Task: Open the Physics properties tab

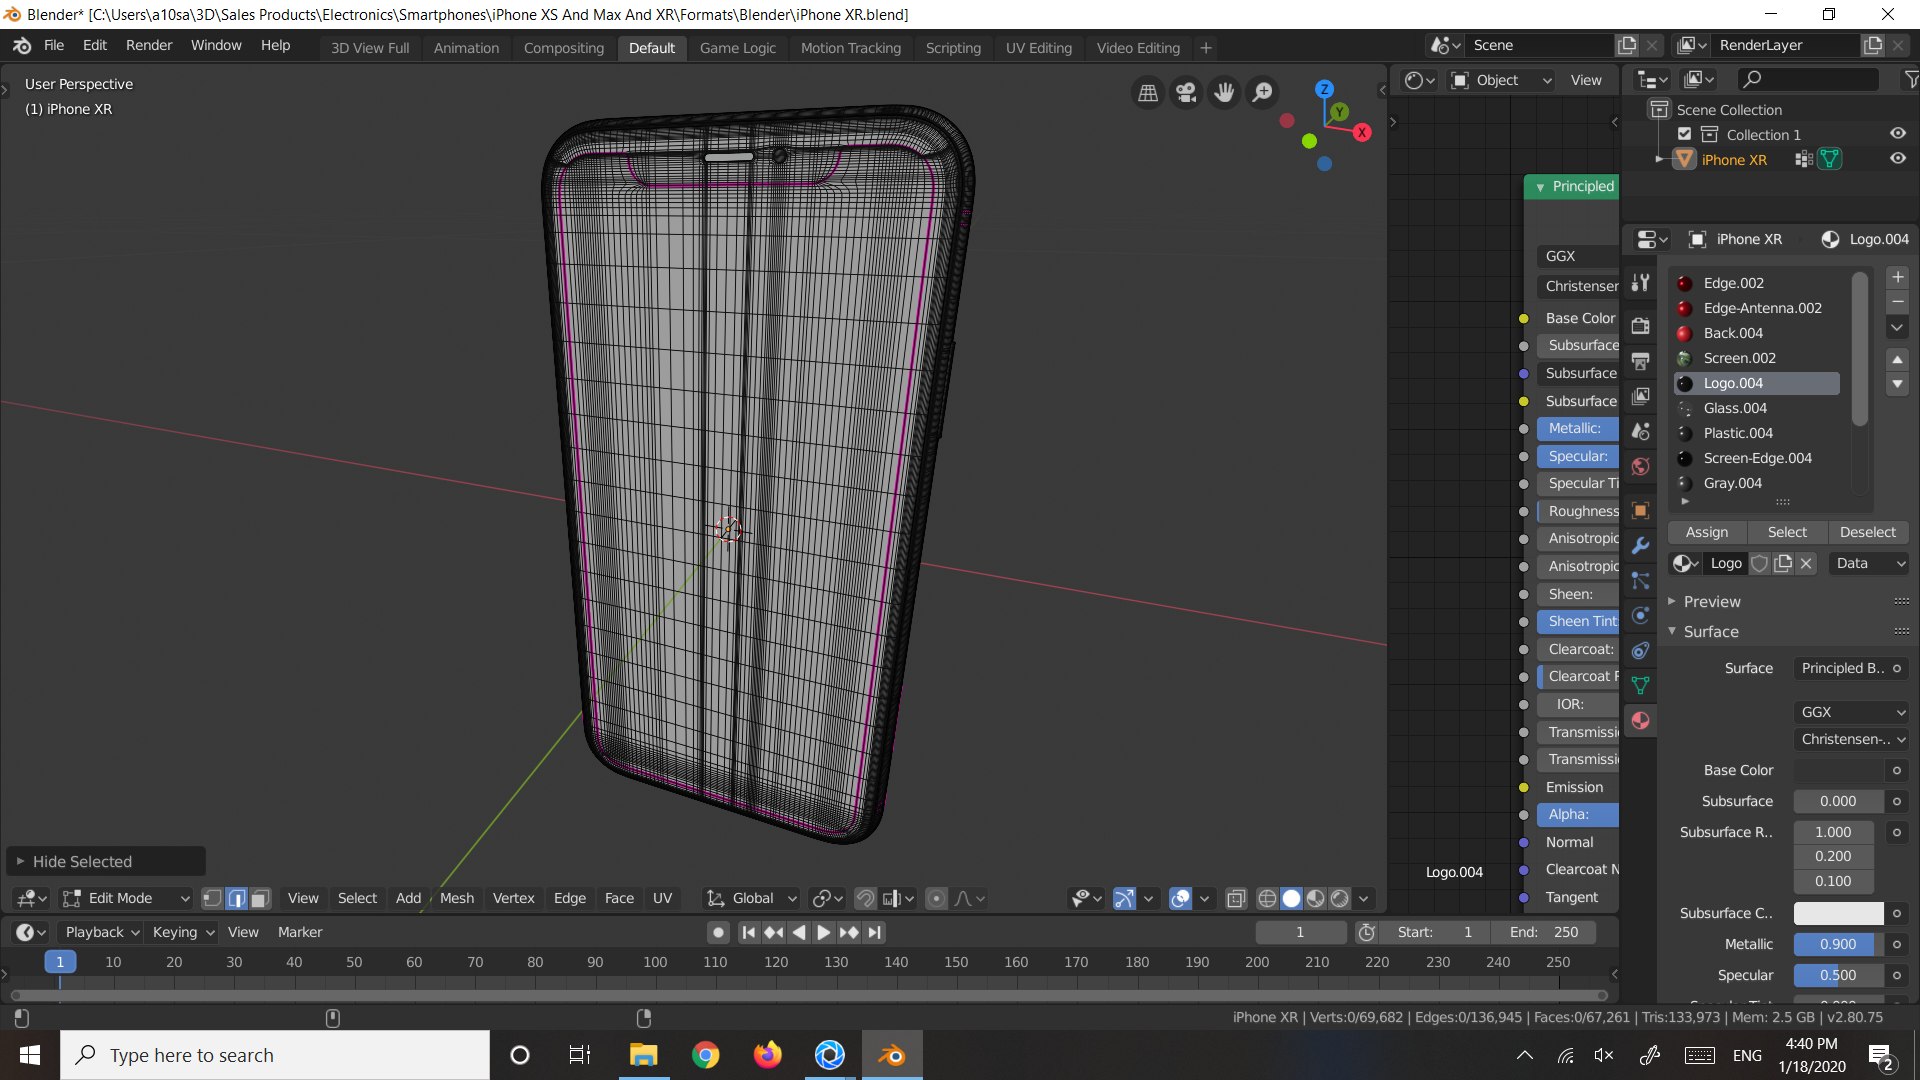Action: tap(1640, 616)
